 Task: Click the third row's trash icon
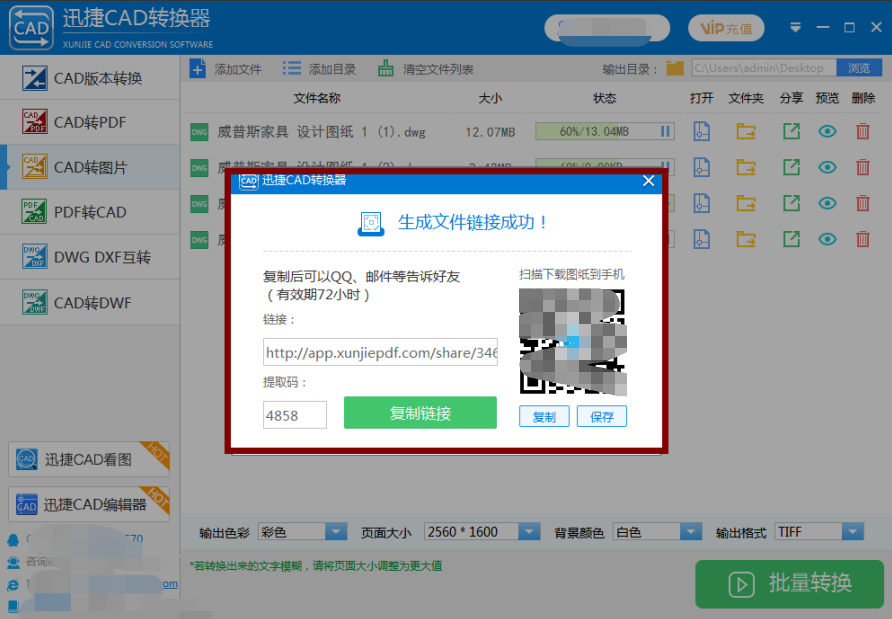[863, 203]
